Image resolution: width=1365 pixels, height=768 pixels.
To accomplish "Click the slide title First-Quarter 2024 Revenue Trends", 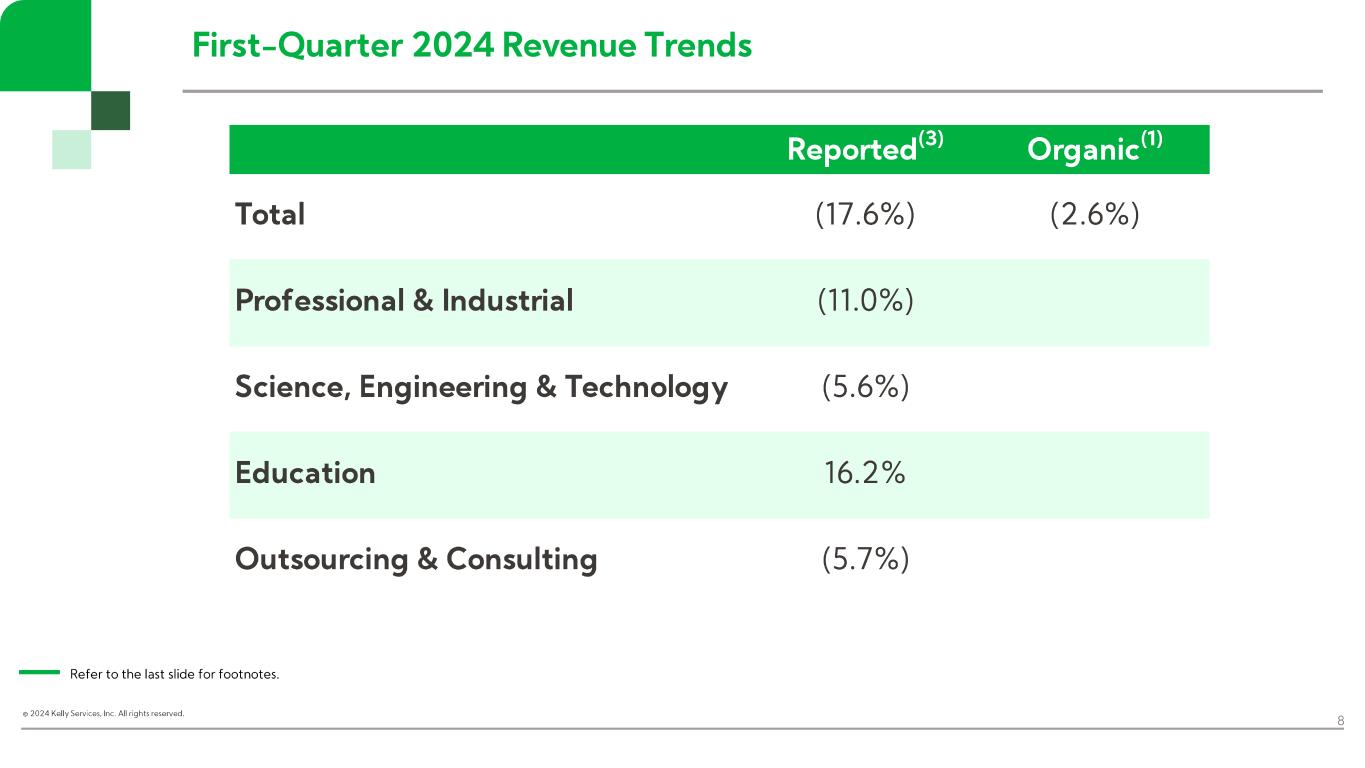I will coord(471,45).
